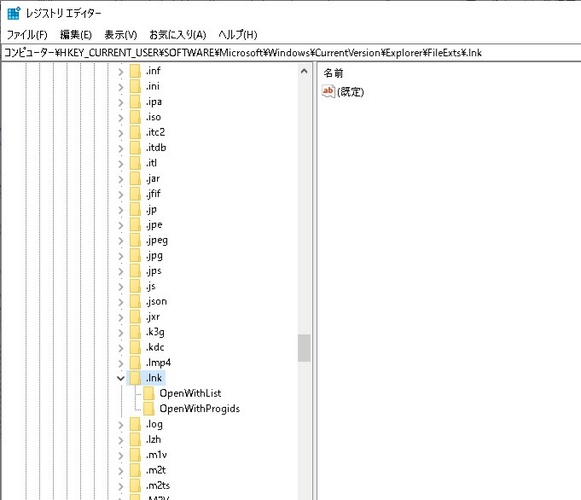Click the .kdc folder icon
The image size is (581, 500).
click(135, 348)
